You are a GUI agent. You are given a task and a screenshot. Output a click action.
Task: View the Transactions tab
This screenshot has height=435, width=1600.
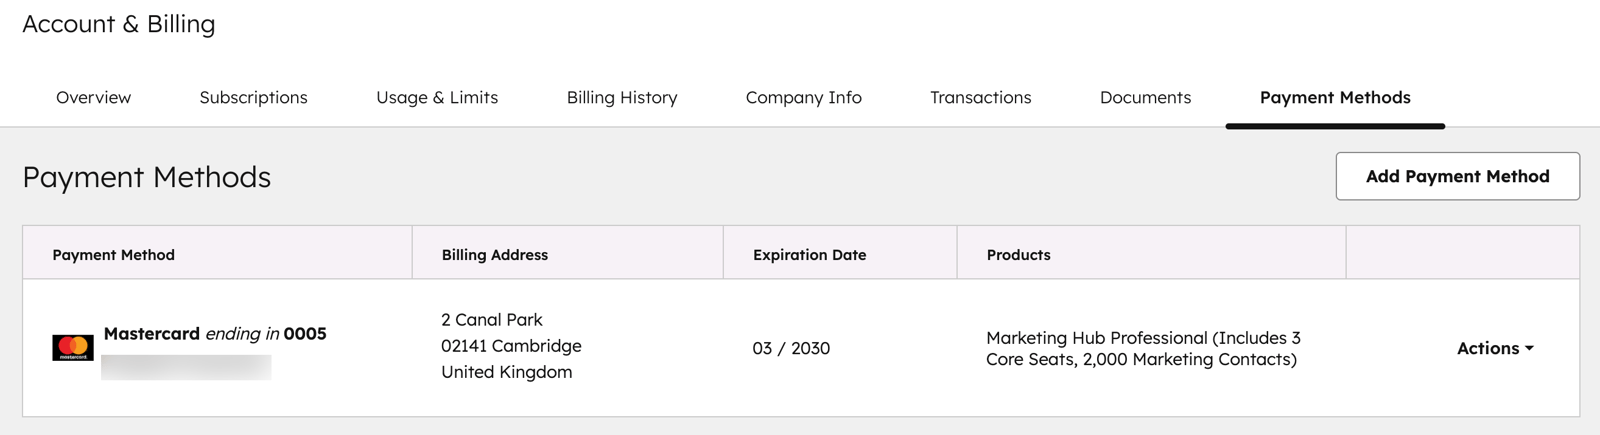(x=980, y=97)
